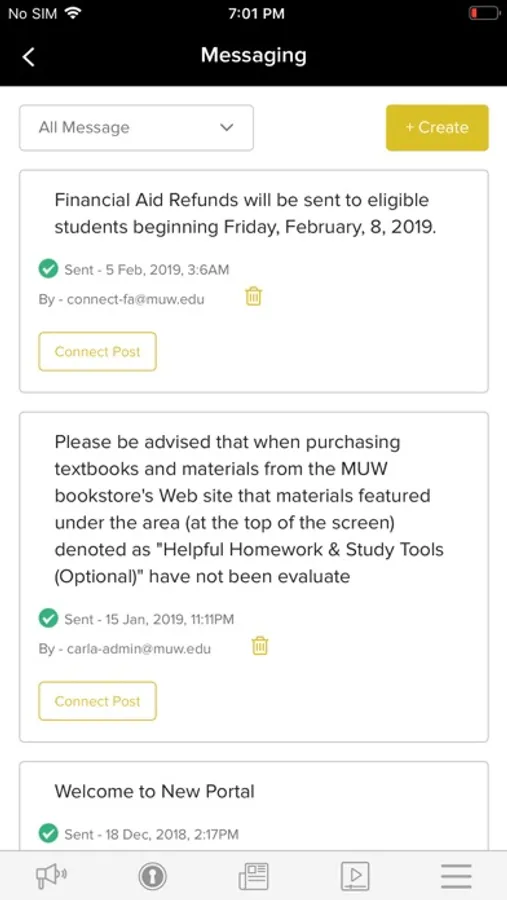Tap green sent checkmark for 15 Jan message
The height and width of the screenshot is (900, 507).
48,618
